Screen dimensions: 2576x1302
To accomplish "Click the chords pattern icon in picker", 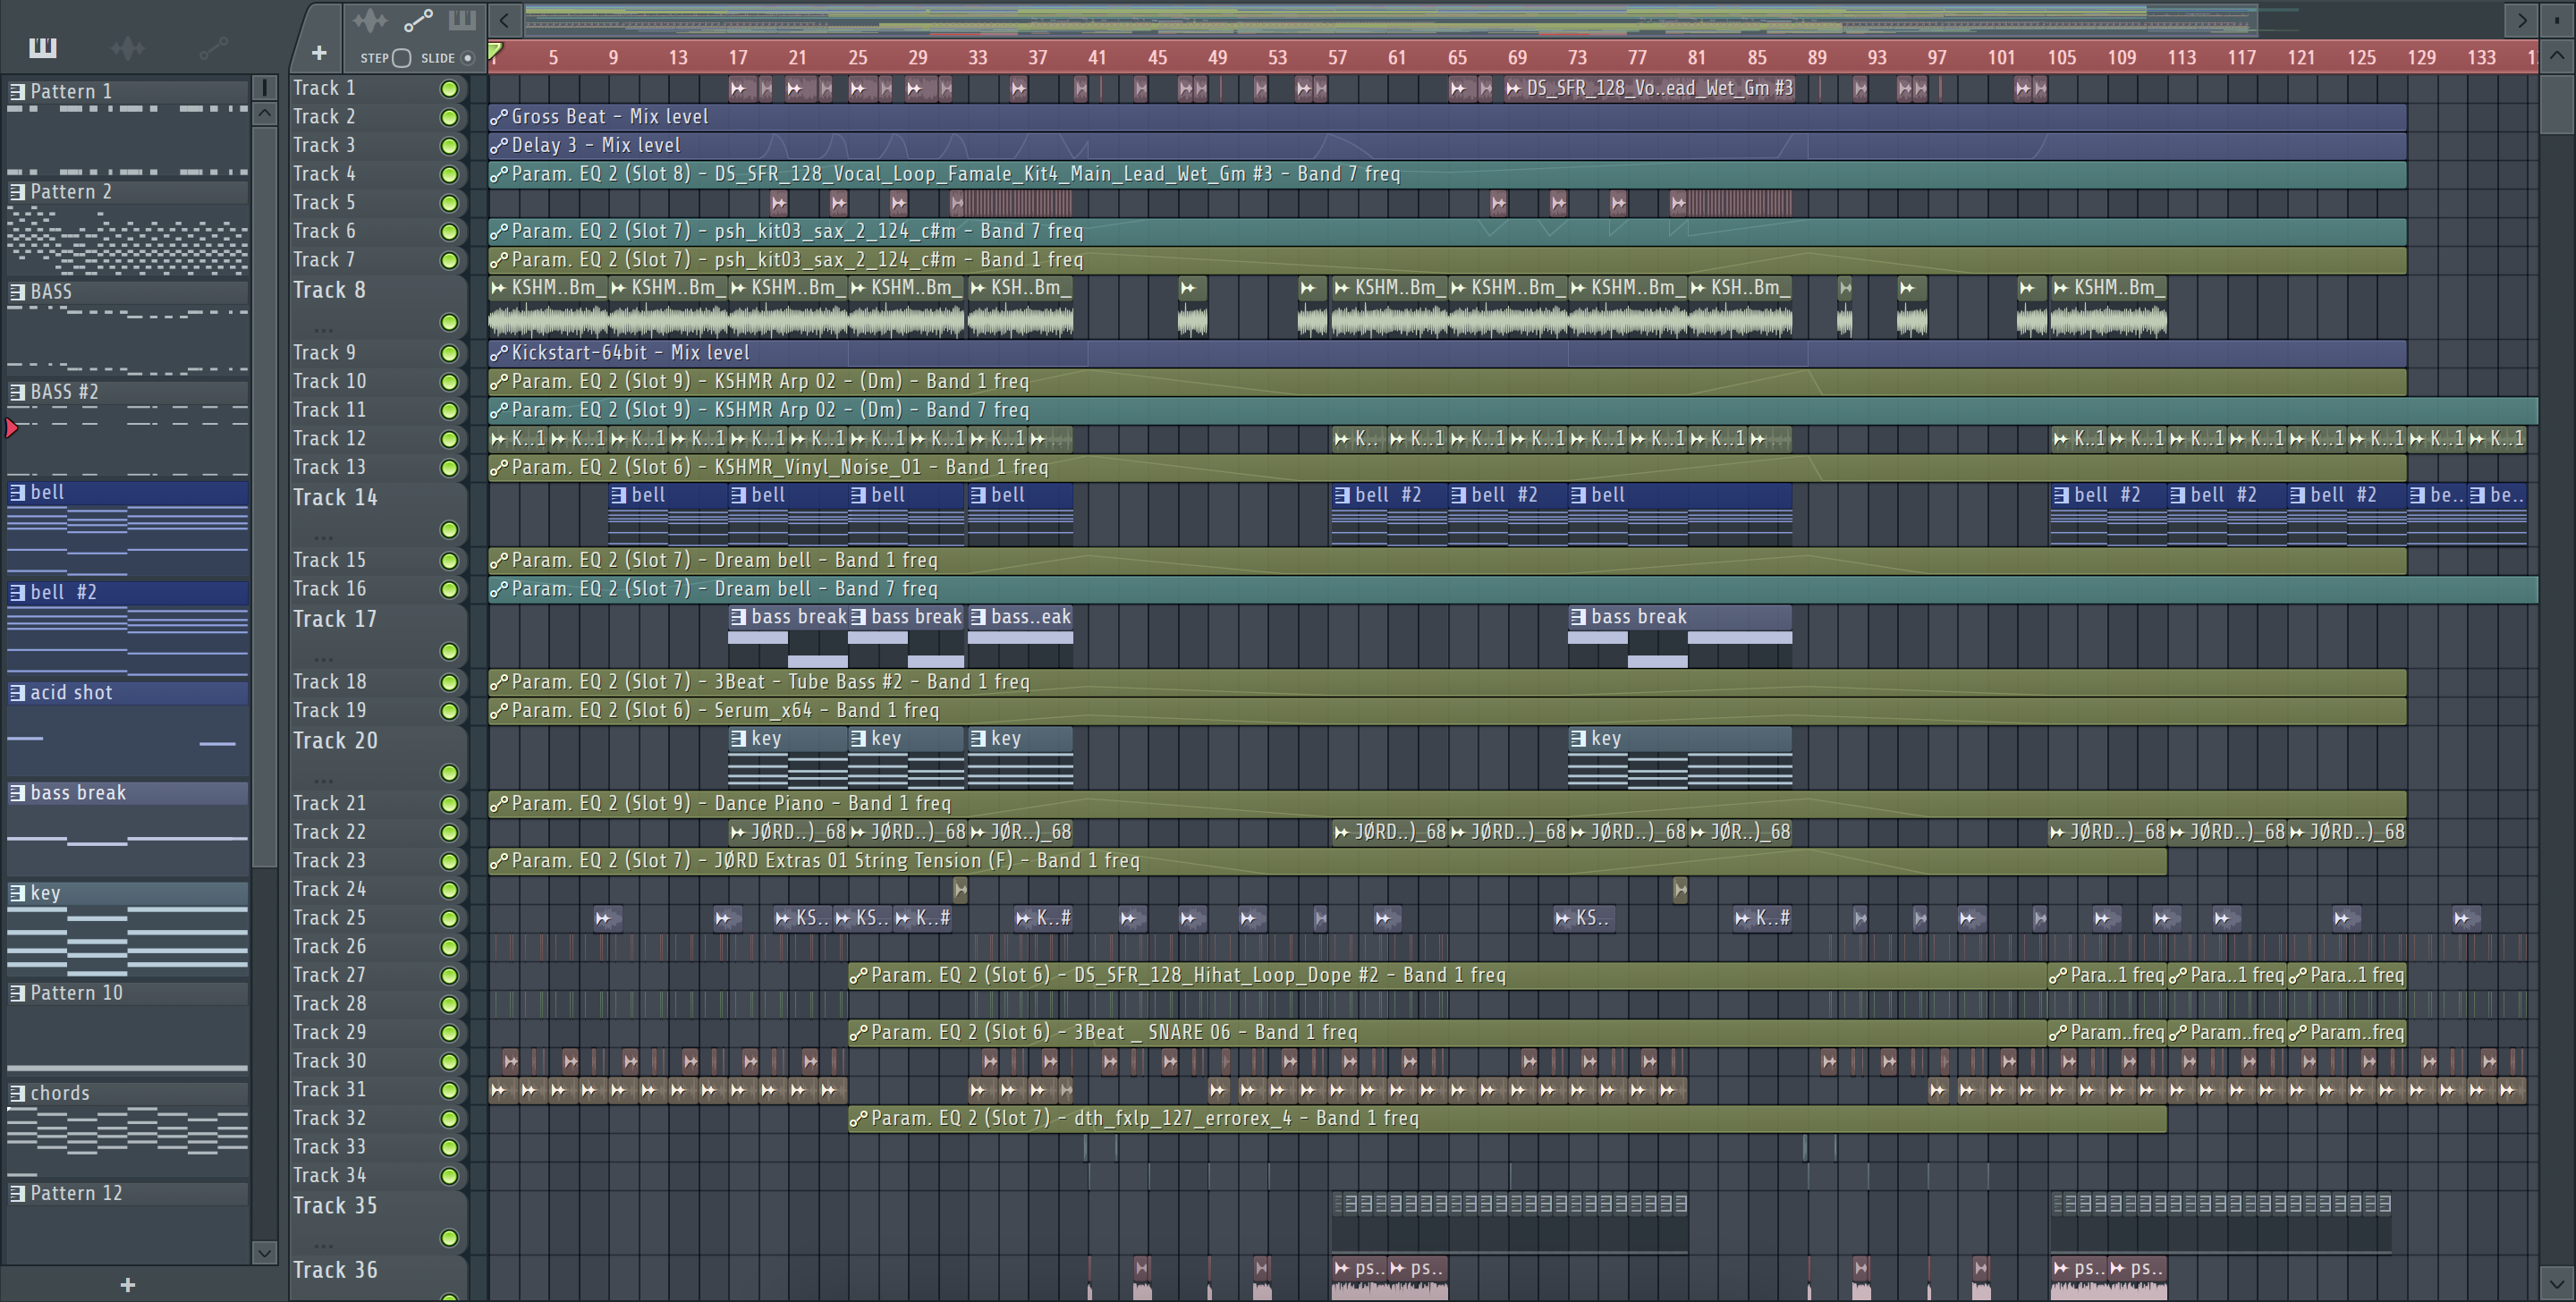I will (x=17, y=1093).
